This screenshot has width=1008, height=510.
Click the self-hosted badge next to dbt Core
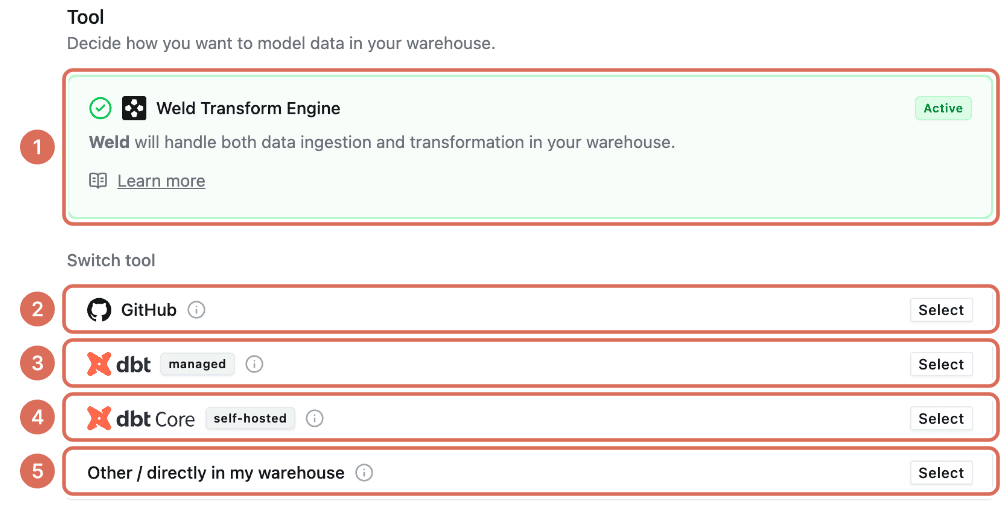tap(250, 418)
